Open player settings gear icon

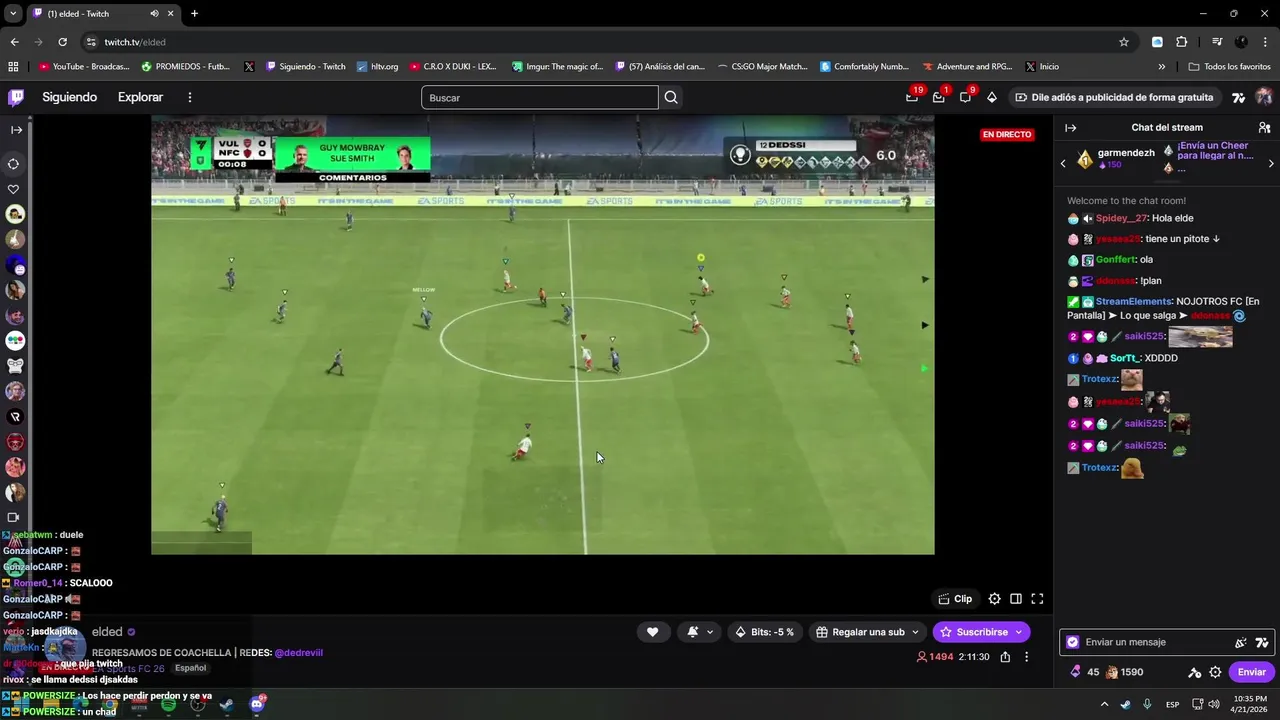click(994, 599)
